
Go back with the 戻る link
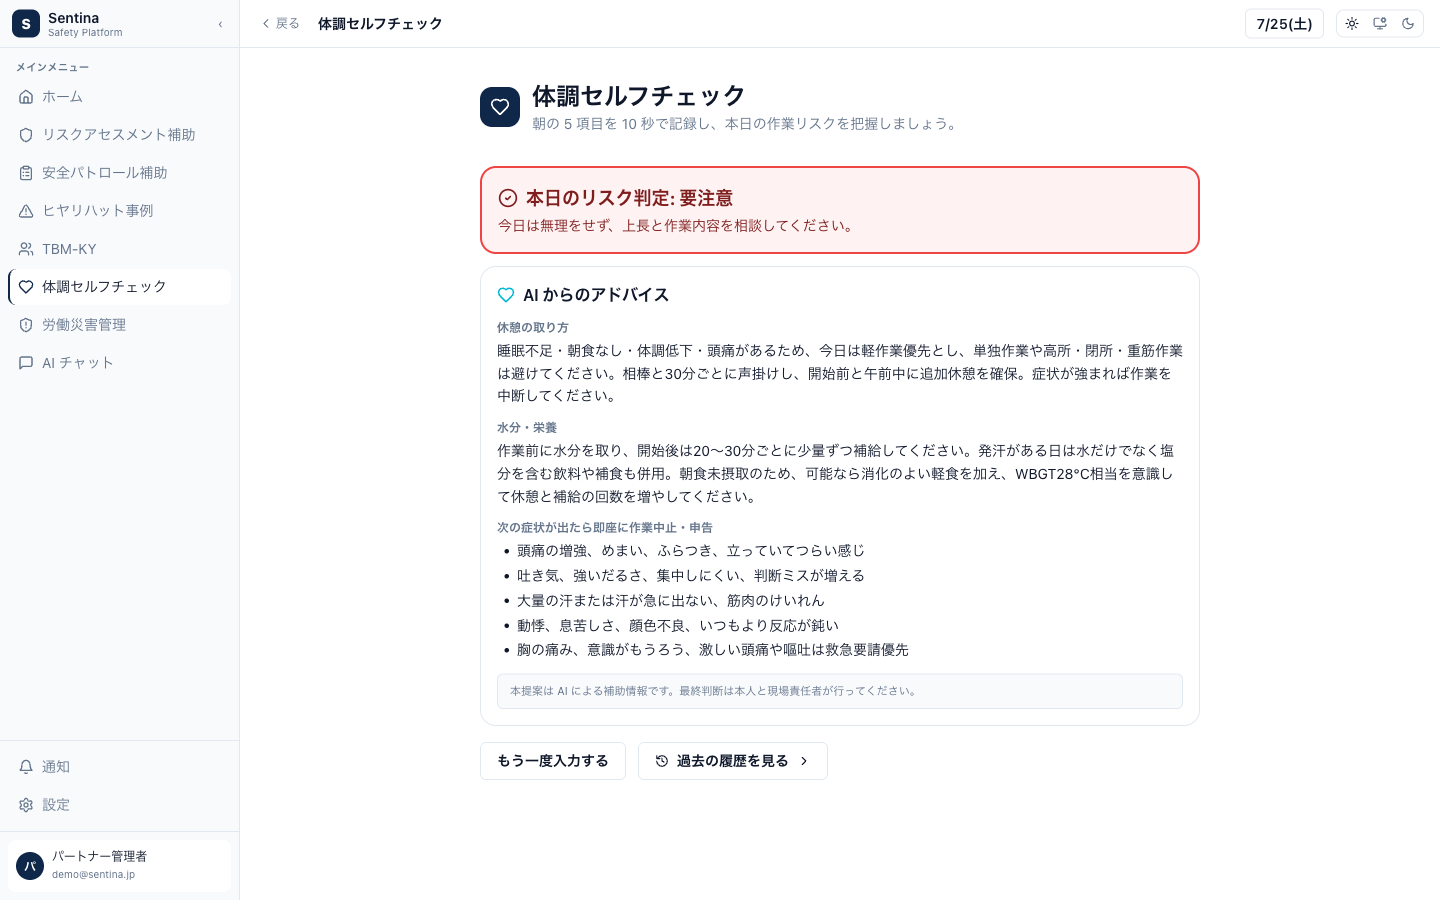[281, 24]
